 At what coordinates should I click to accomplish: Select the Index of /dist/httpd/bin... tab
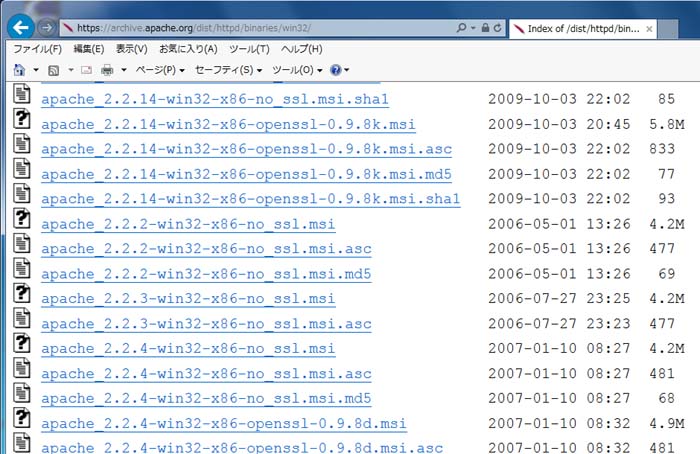click(x=583, y=29)
